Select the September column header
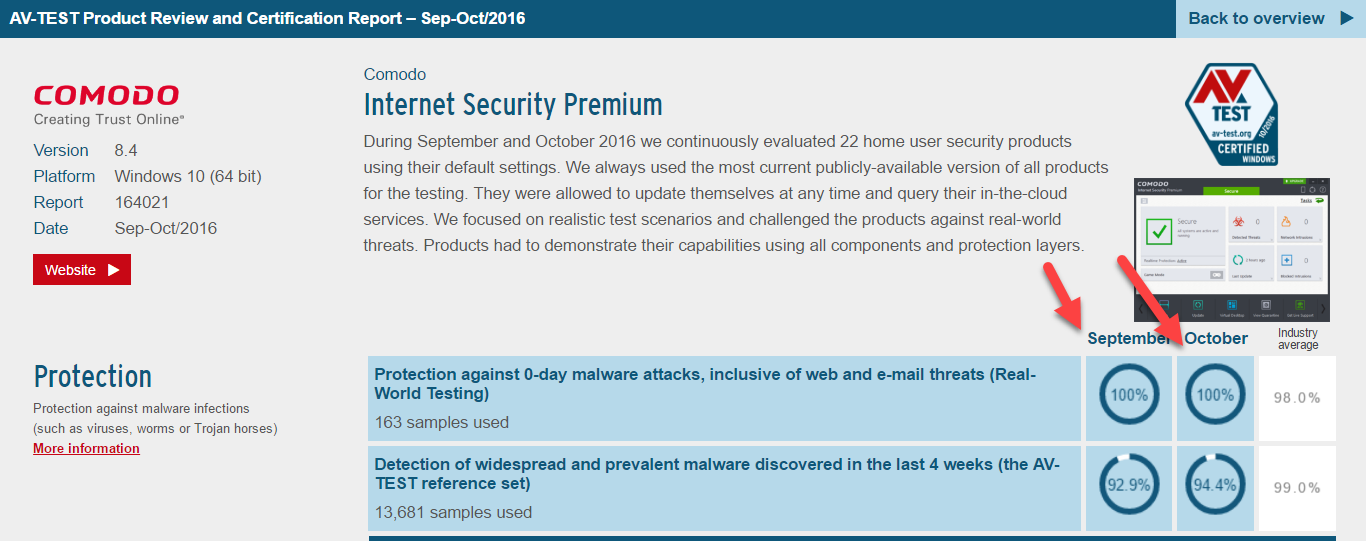The image size is (1367, 541). click(x=1129, y=338)
